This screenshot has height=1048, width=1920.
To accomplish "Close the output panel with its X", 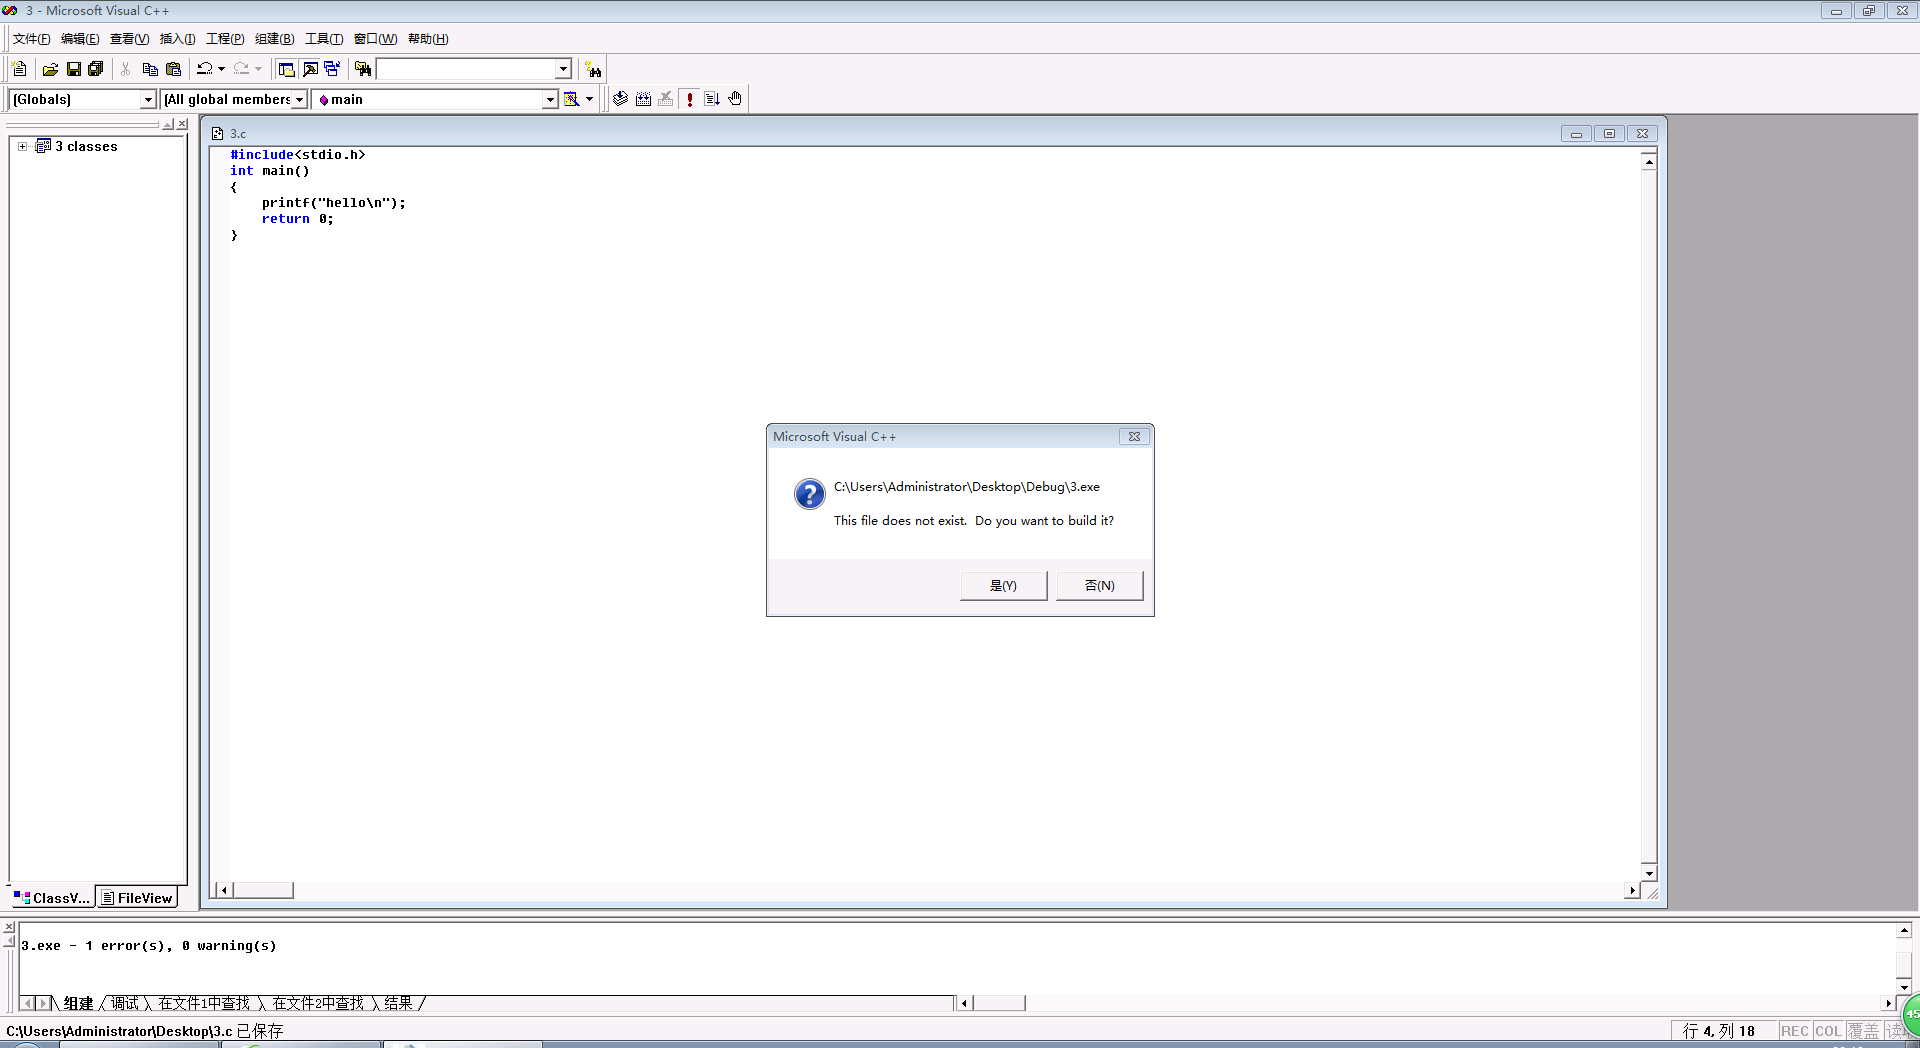I will pyautogui.click(x=9, y=928).
